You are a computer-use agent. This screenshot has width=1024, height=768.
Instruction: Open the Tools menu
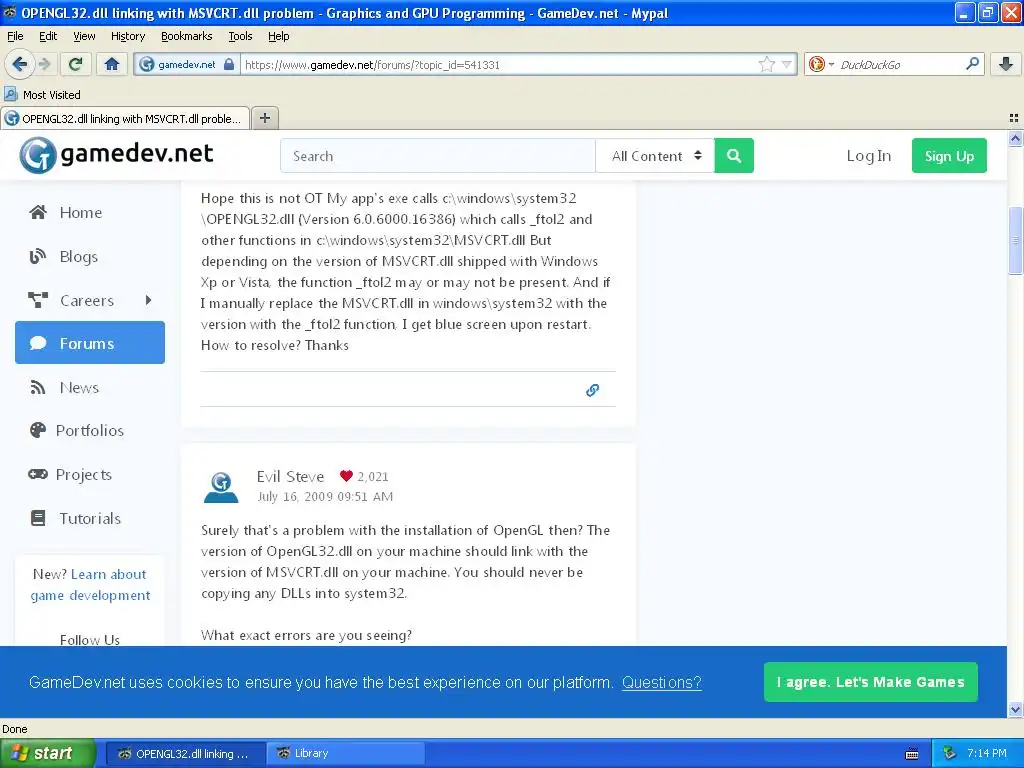tap(240, 36)
